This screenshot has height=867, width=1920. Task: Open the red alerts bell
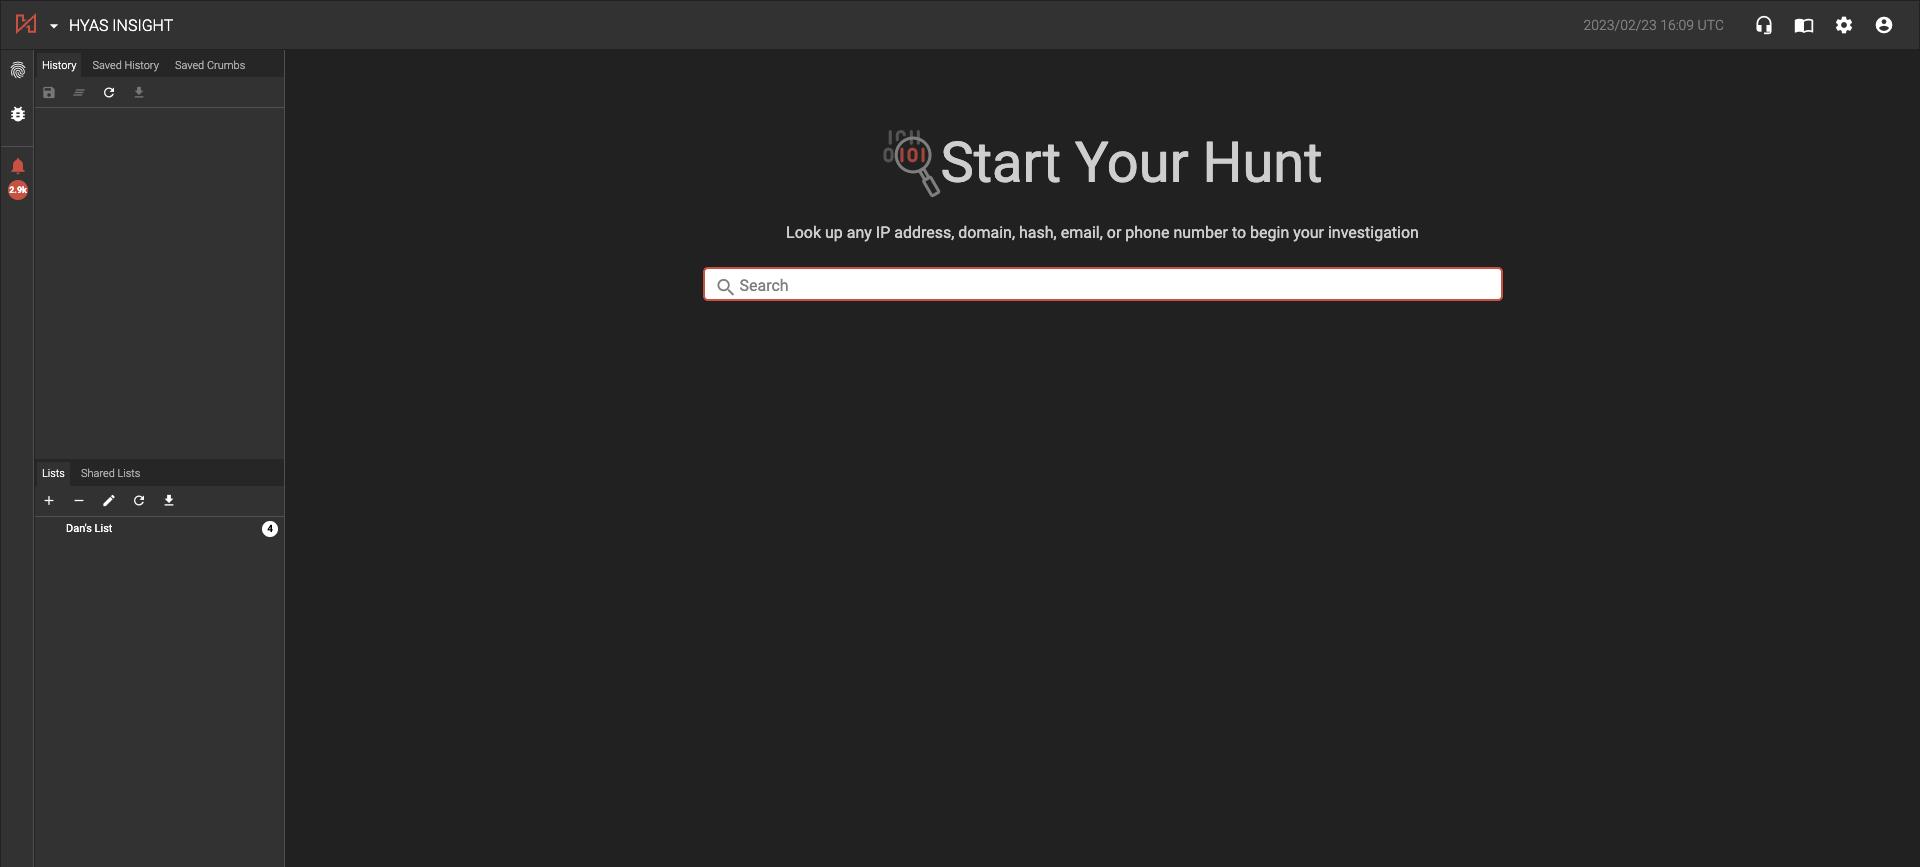click(x=18, y=167)
